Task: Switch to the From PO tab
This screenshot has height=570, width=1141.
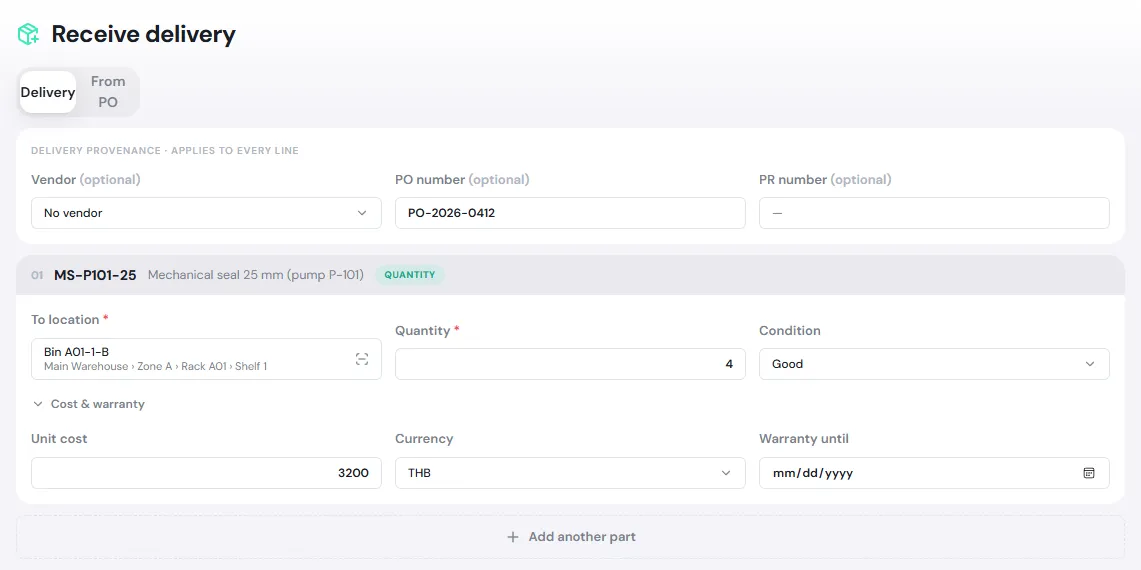Action: pyautogui.click(x=108, y=92)
